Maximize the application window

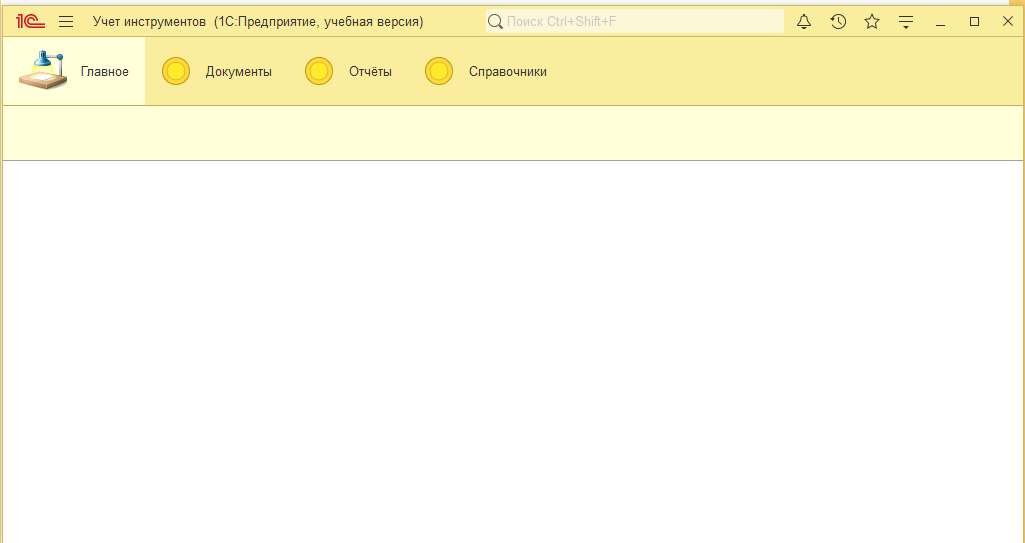[x=975, y=22]
